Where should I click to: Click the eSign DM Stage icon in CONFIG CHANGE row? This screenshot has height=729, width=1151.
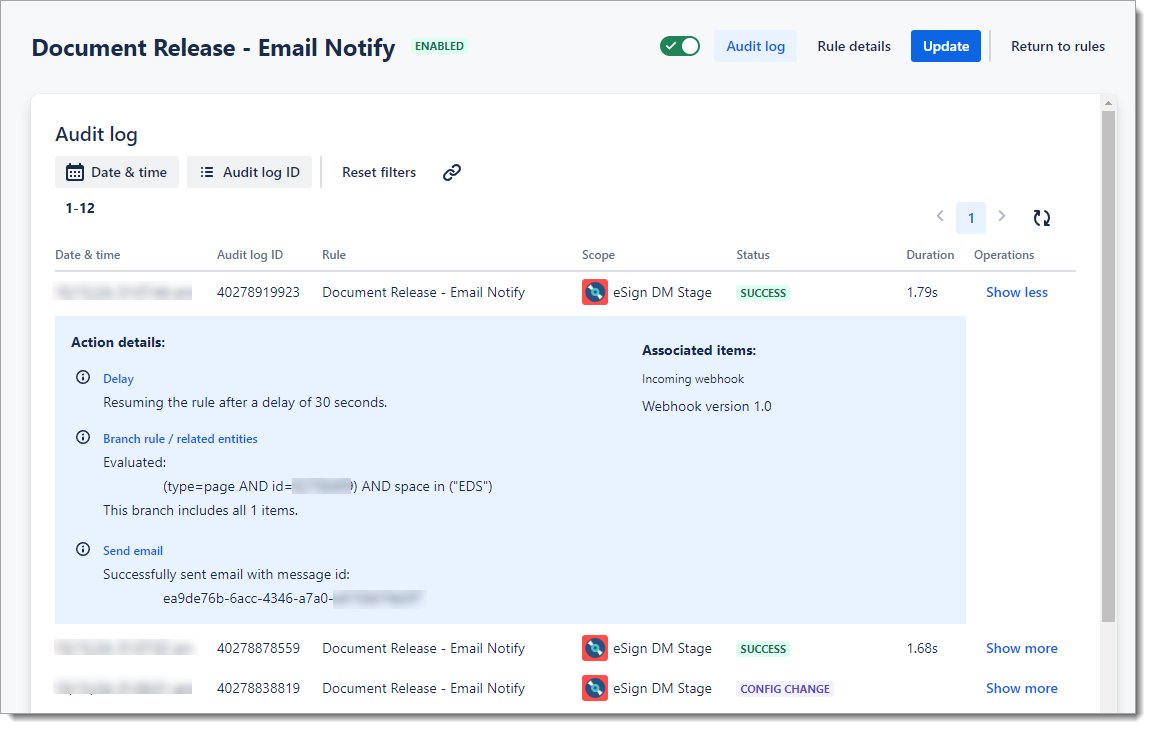pos(595,688)
